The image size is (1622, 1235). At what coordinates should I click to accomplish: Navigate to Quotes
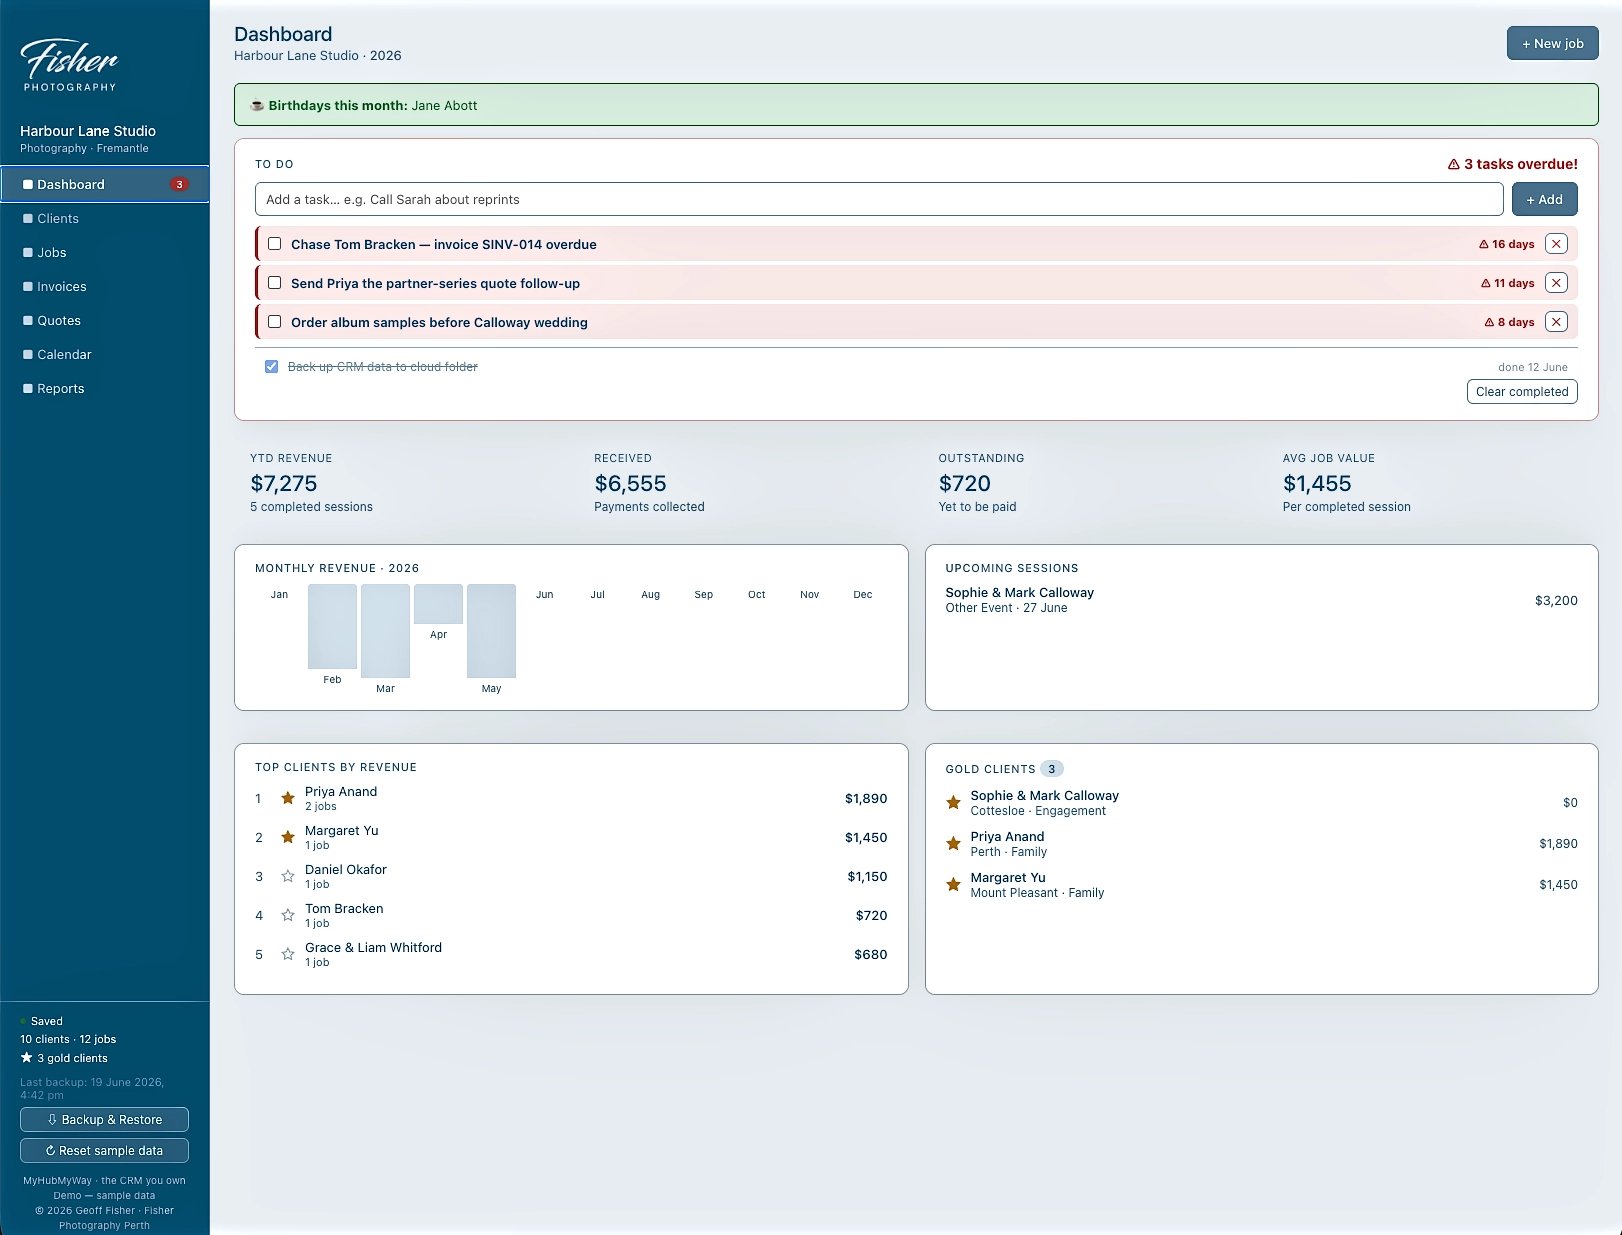coord(105,320)
